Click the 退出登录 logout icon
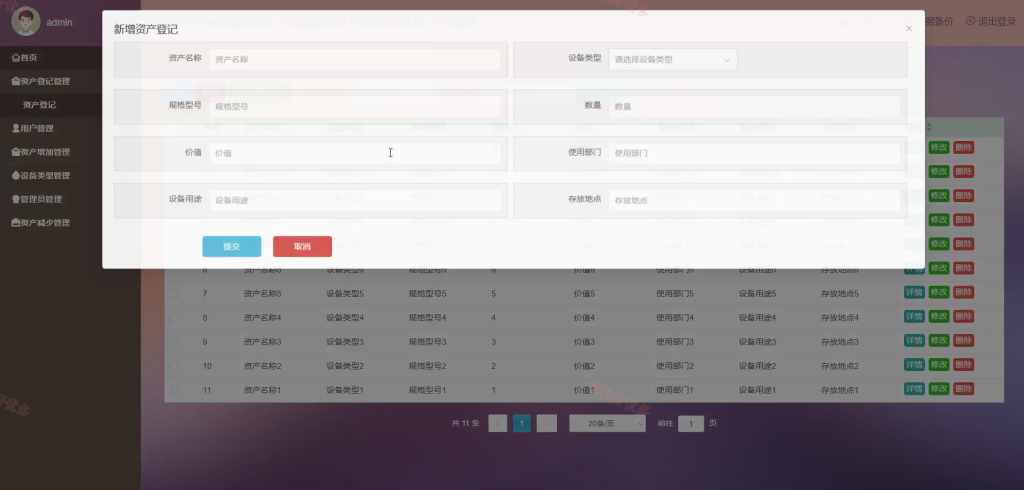Viewport: 1024px width, 490px height. coord(970,21)
